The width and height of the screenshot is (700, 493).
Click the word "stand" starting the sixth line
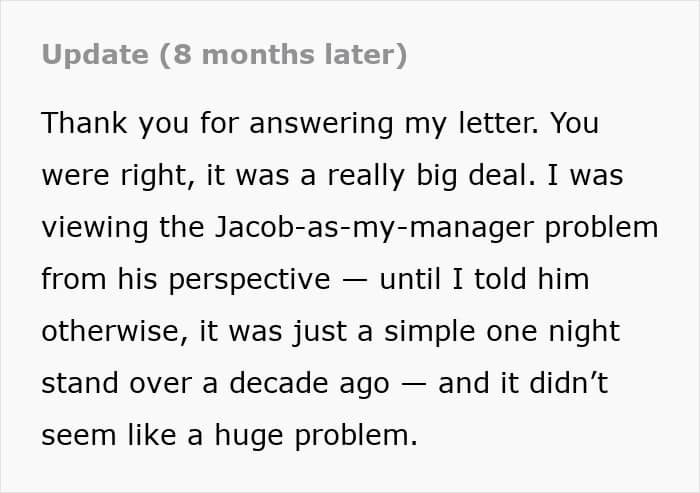click(80, 384)
